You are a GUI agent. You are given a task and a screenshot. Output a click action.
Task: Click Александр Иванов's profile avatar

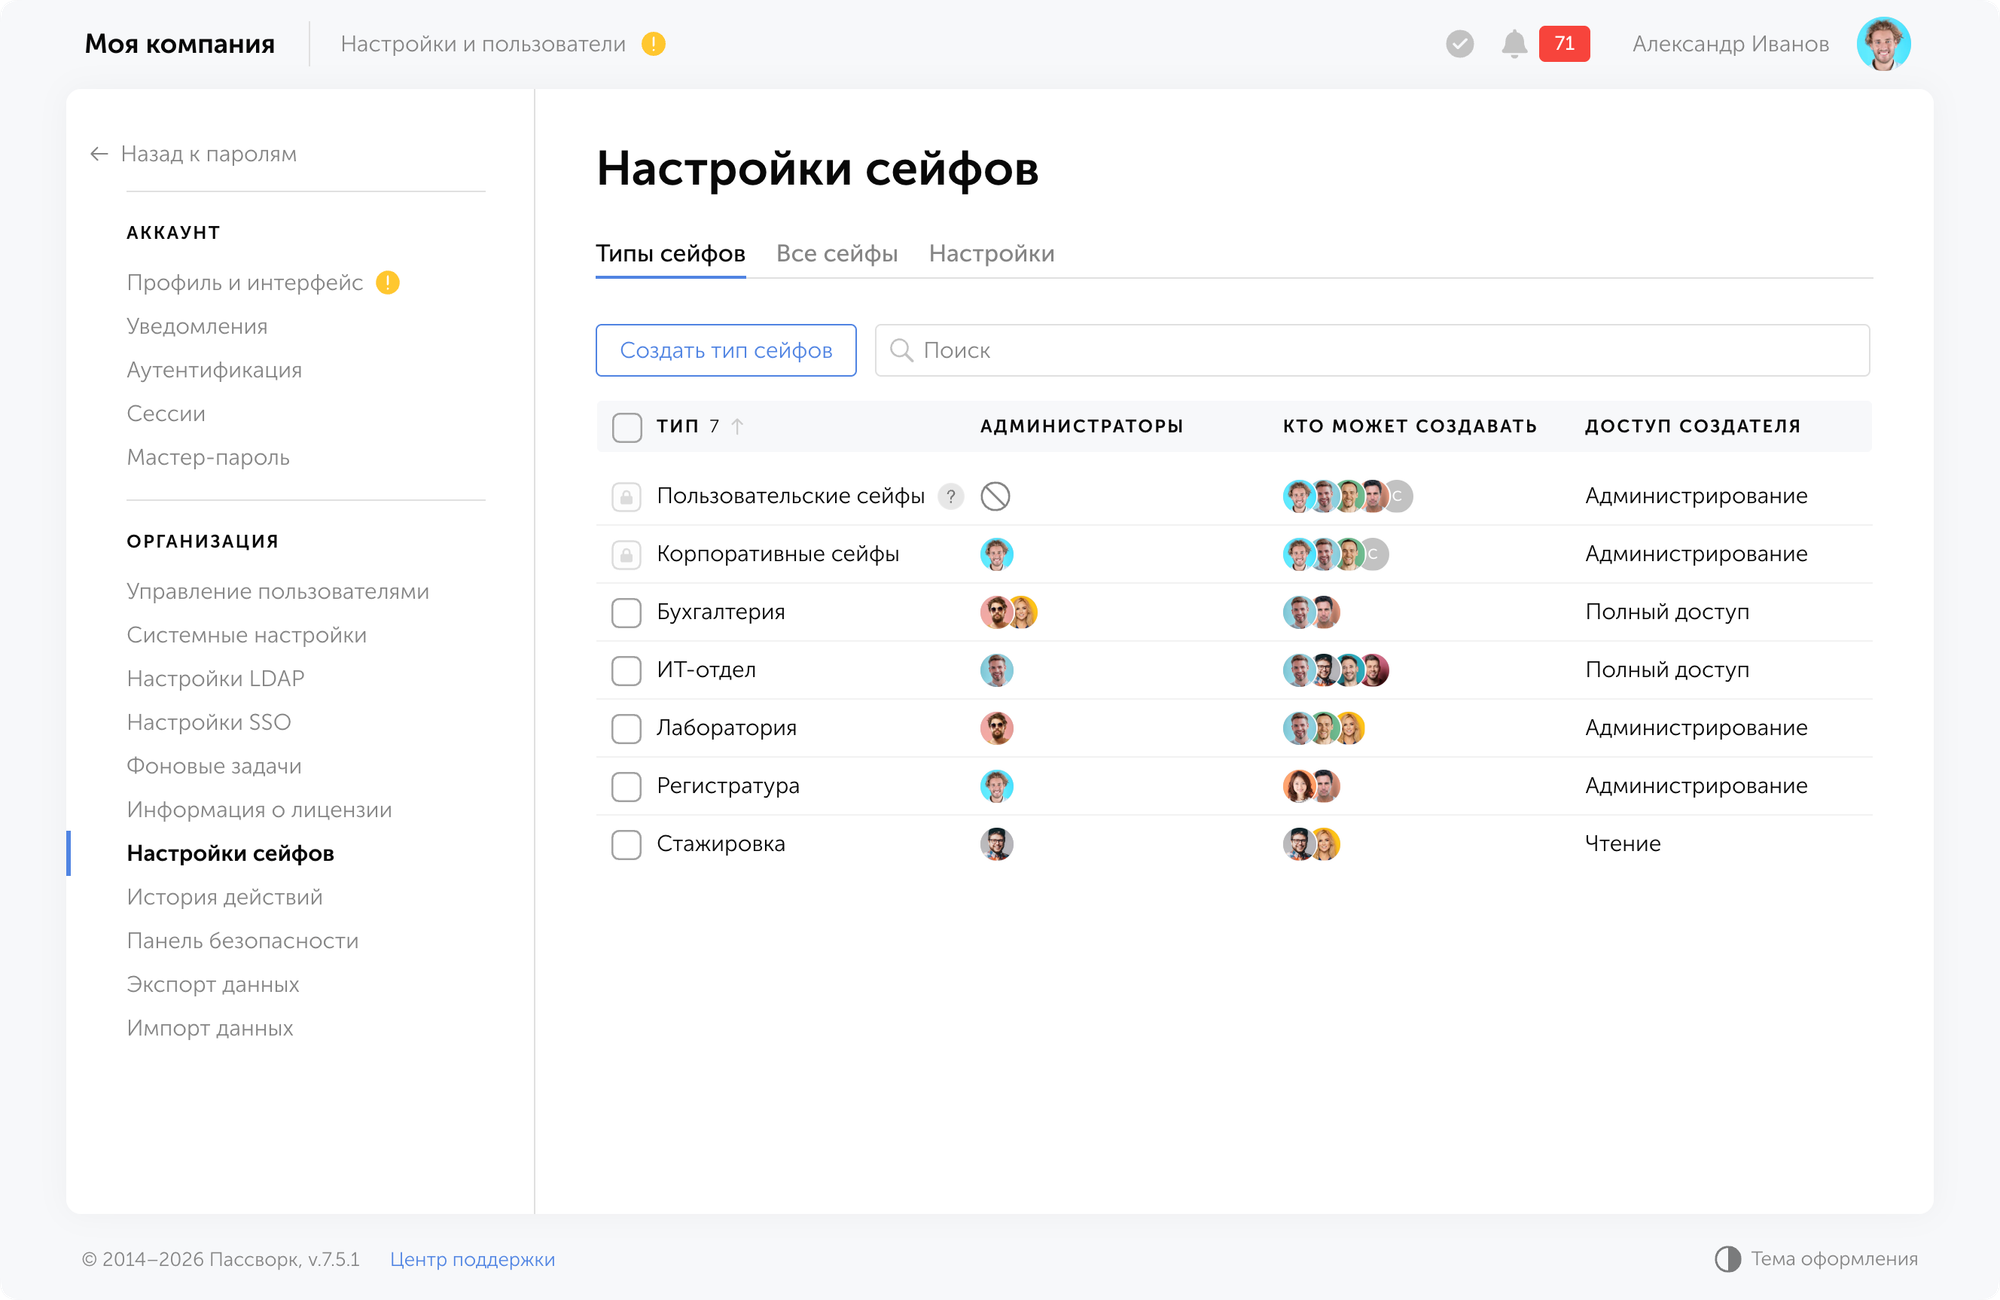[1884, 43]
